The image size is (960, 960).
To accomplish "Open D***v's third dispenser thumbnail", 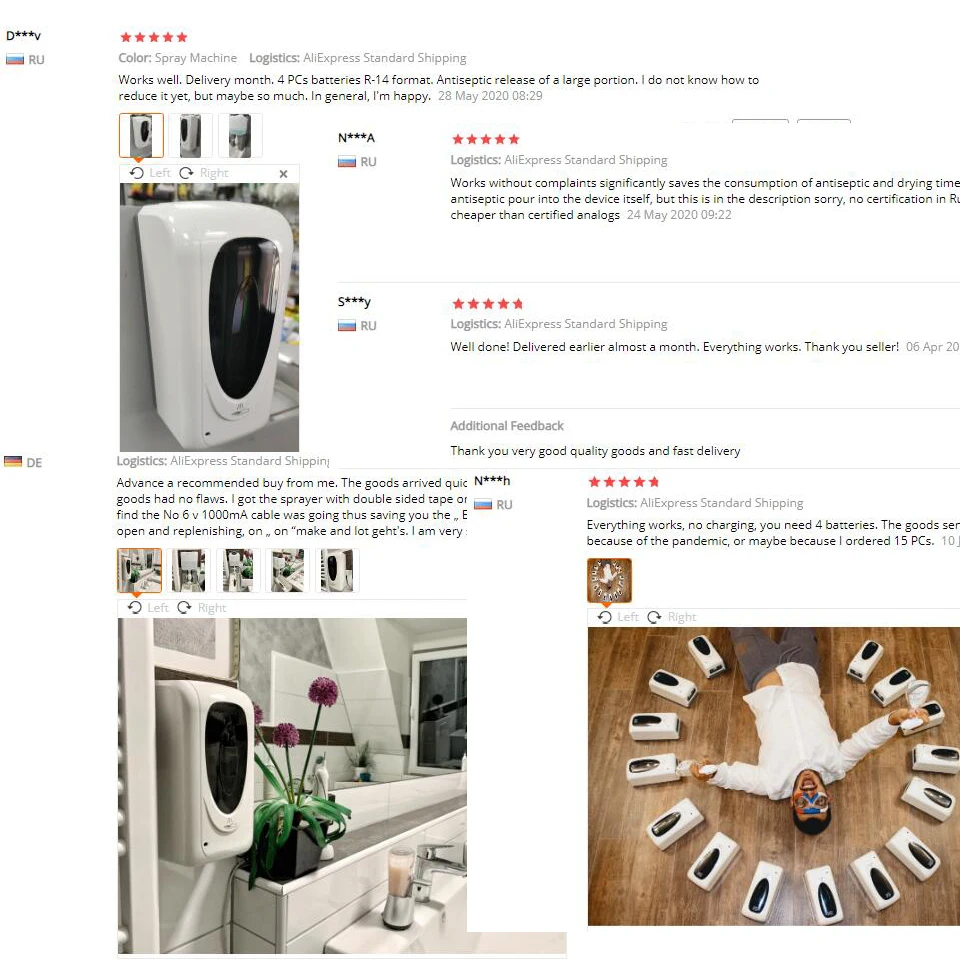I will [240, 135].
